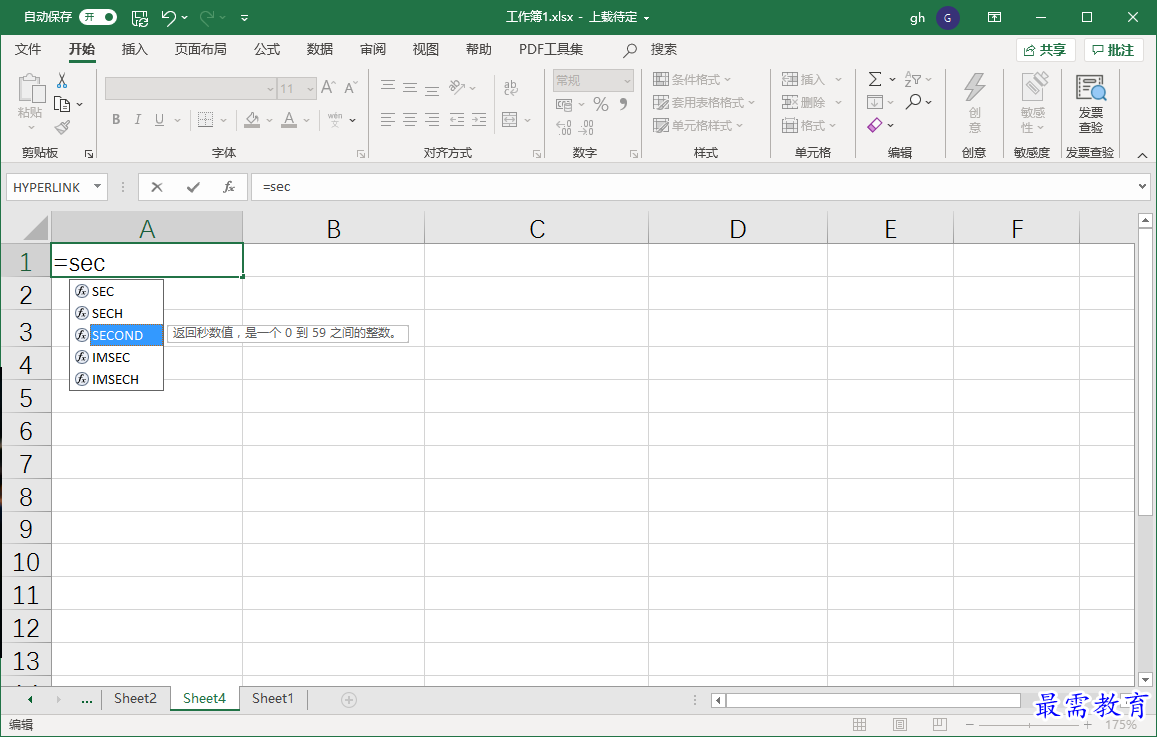Open Quick Access Toolbar customize arrow

[244, 18]
